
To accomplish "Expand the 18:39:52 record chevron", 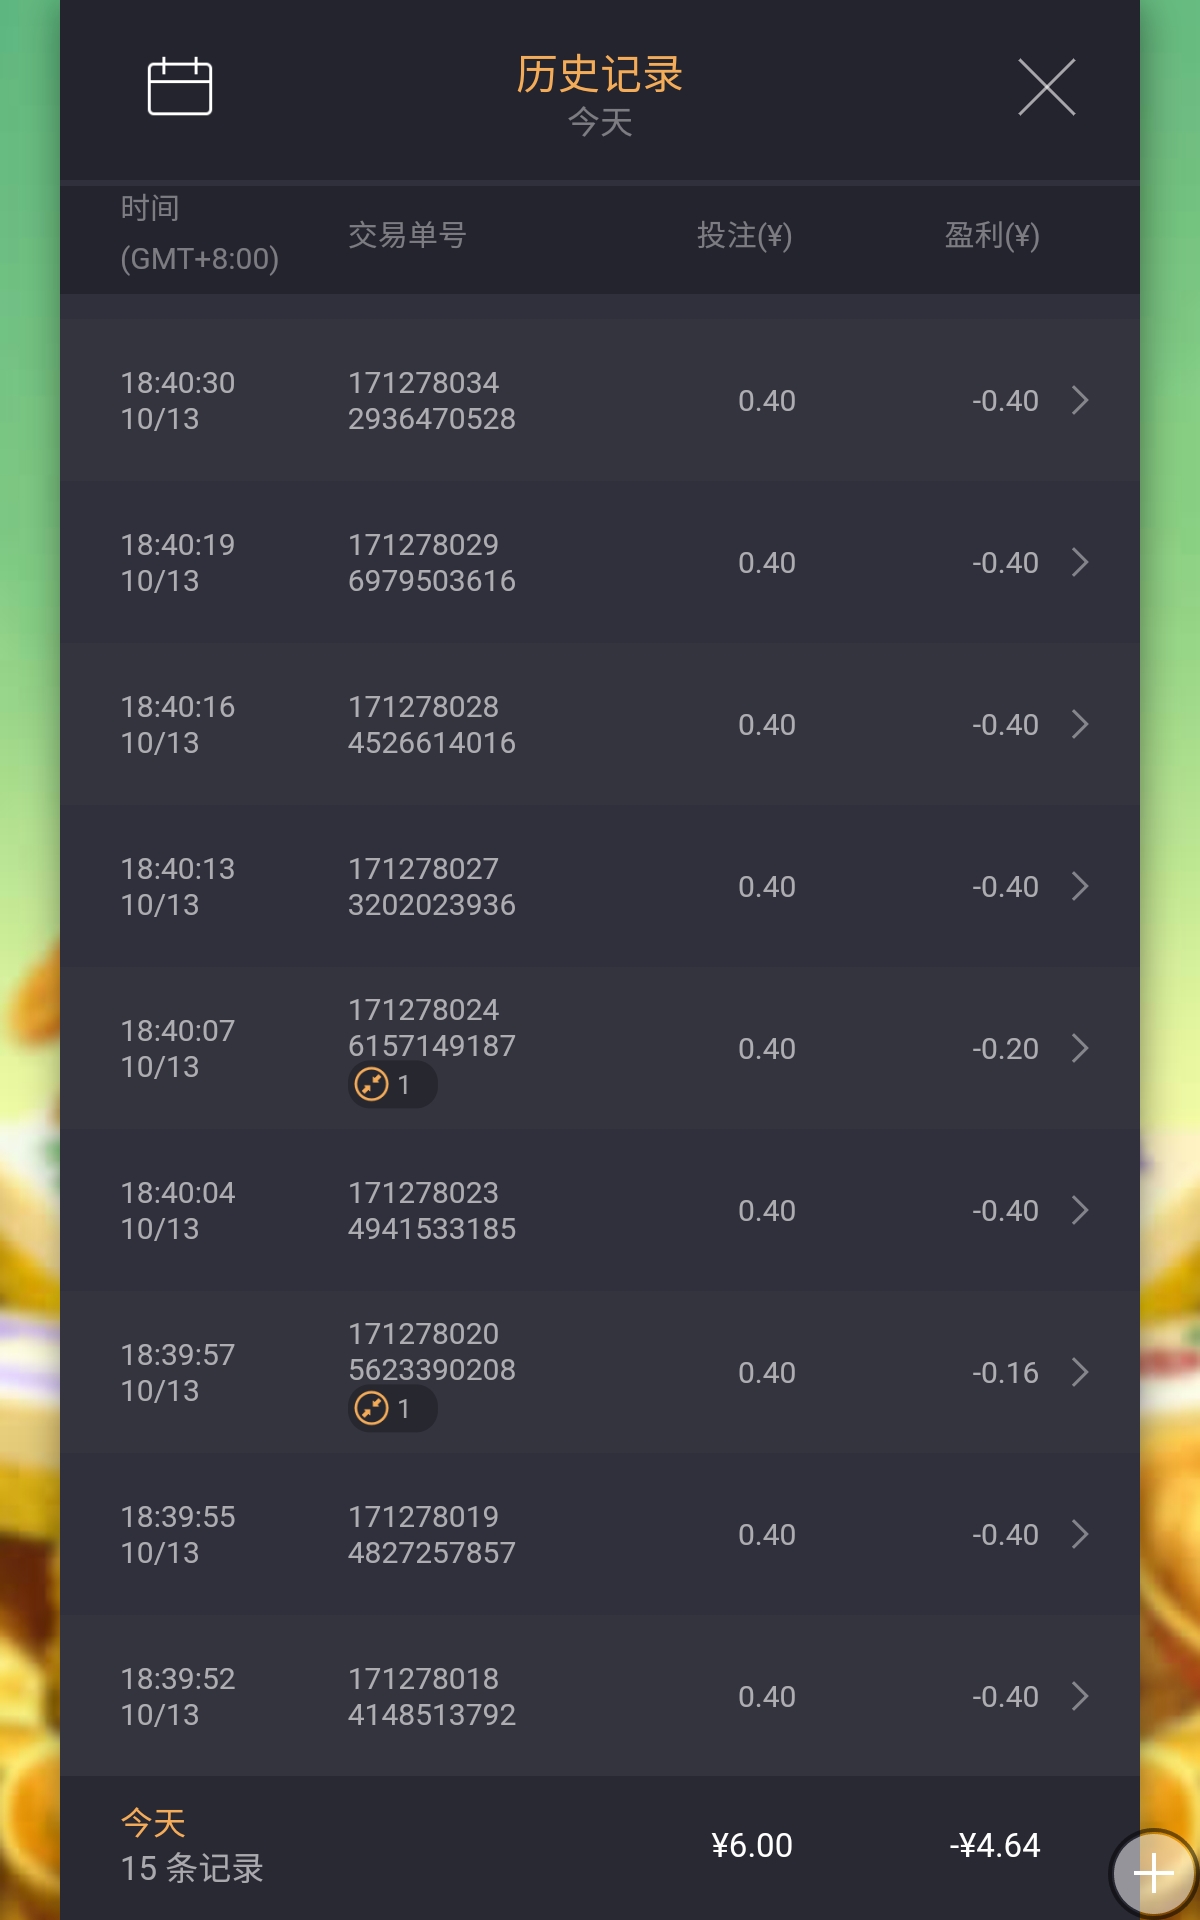I will tap(1080, 1697).
